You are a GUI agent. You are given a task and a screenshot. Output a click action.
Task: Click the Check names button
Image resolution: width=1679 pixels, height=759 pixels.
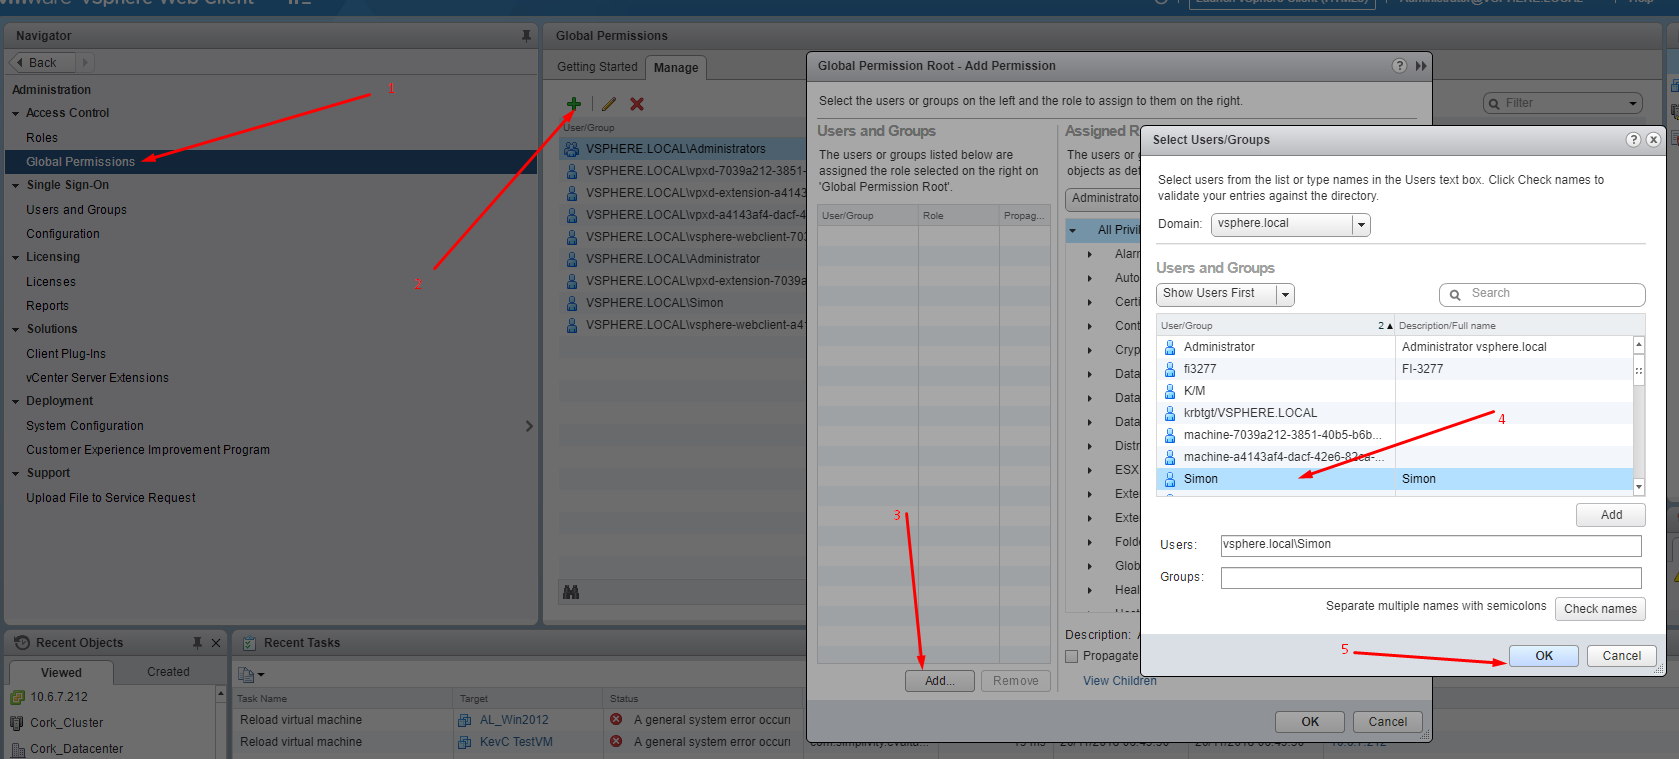pos(1600,608)
